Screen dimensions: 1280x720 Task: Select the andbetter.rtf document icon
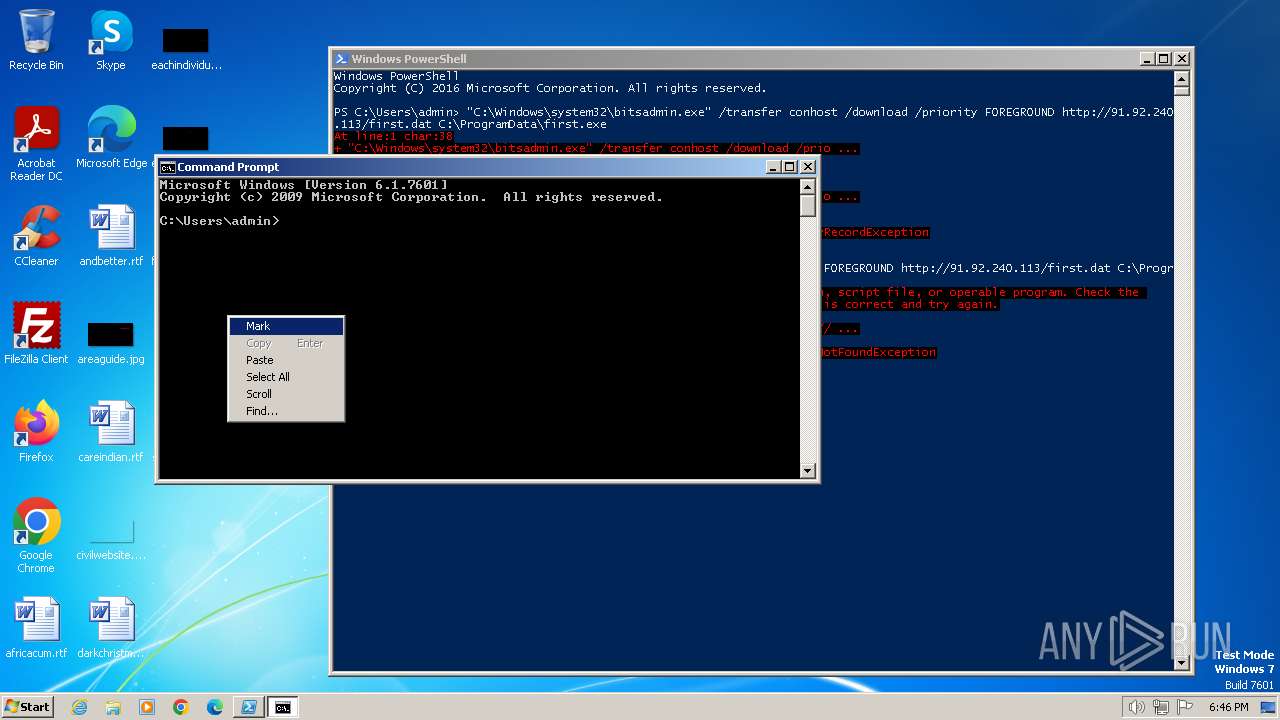point(111,236)
